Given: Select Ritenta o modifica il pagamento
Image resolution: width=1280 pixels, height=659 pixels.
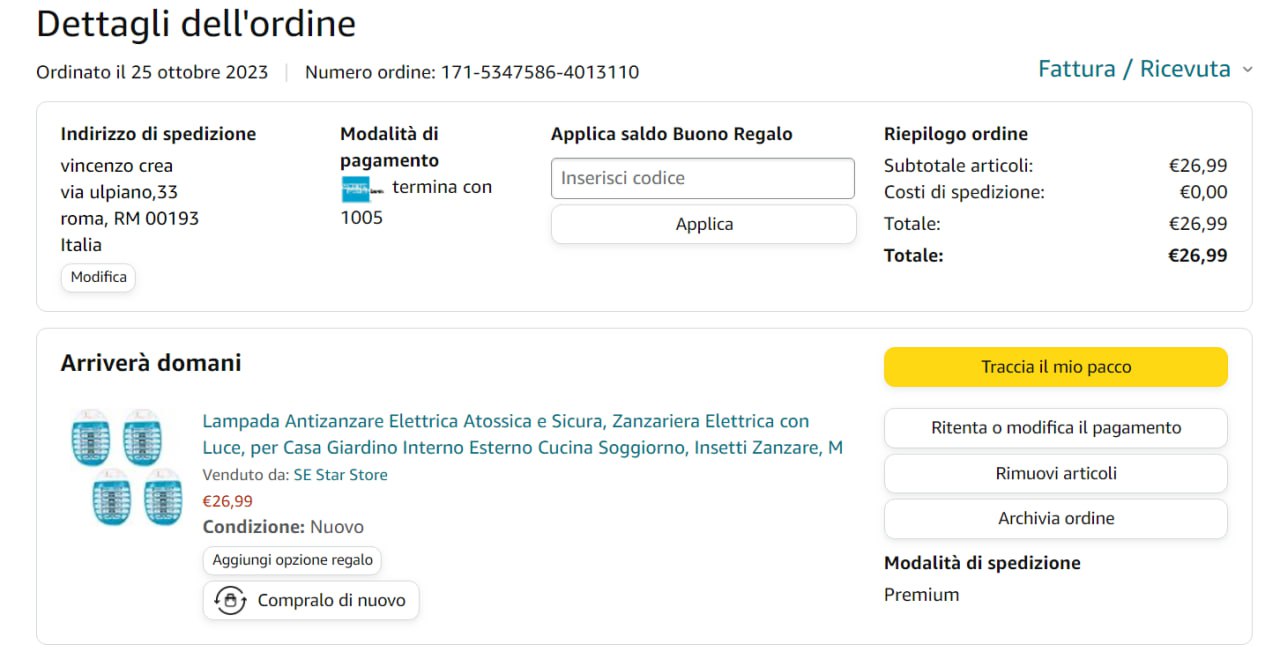Looking at the screenshot, I should point(1055,428).
